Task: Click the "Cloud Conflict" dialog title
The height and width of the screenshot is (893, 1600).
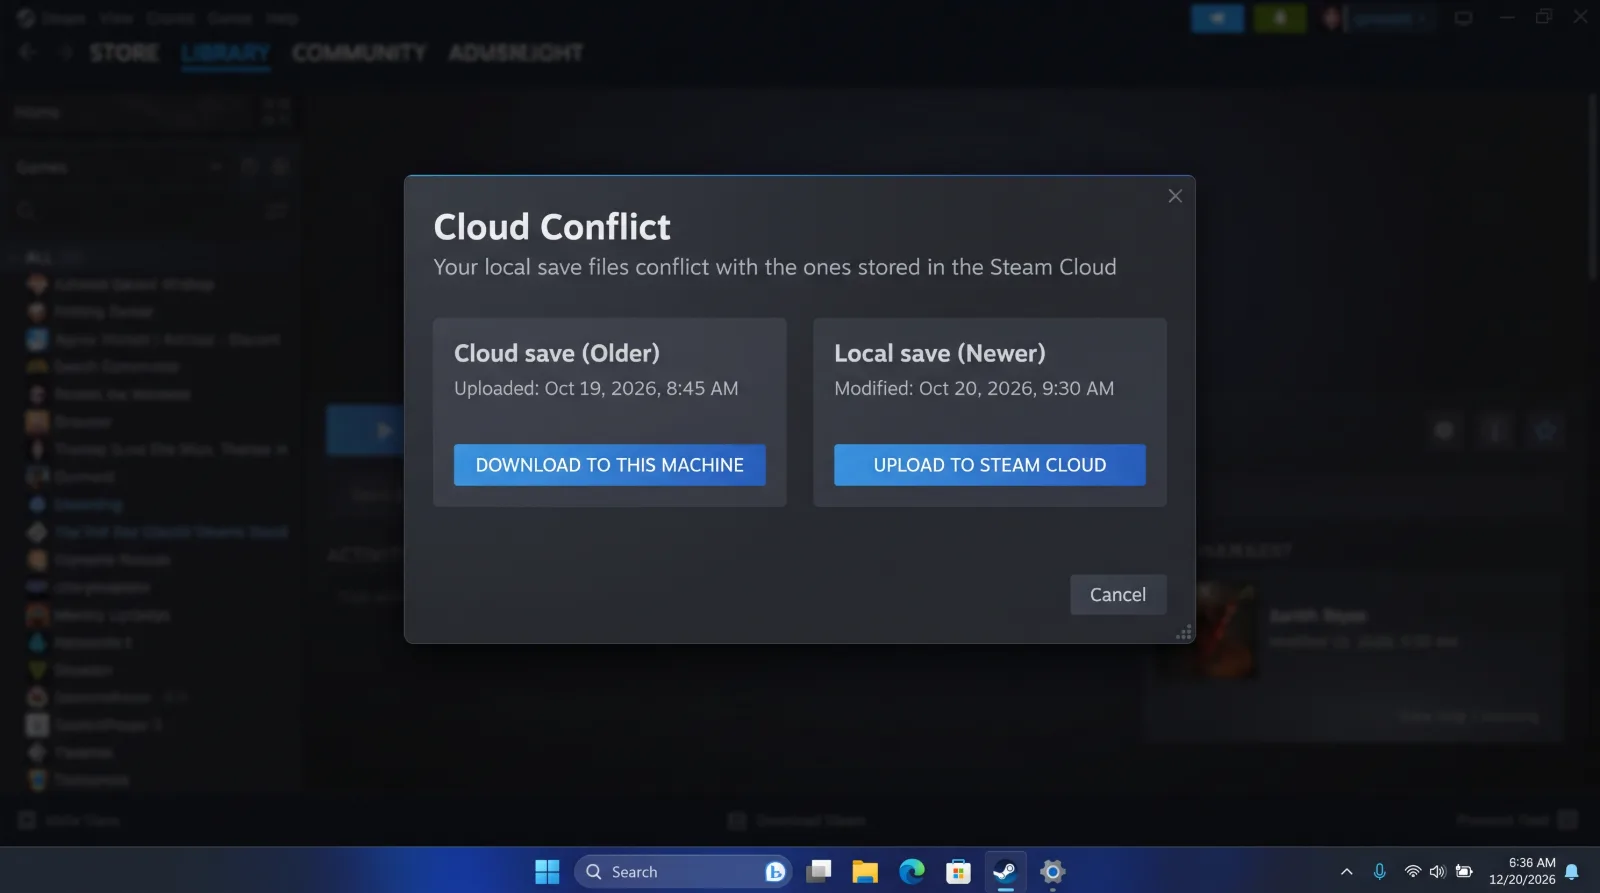Action: [x=552, y=227]
